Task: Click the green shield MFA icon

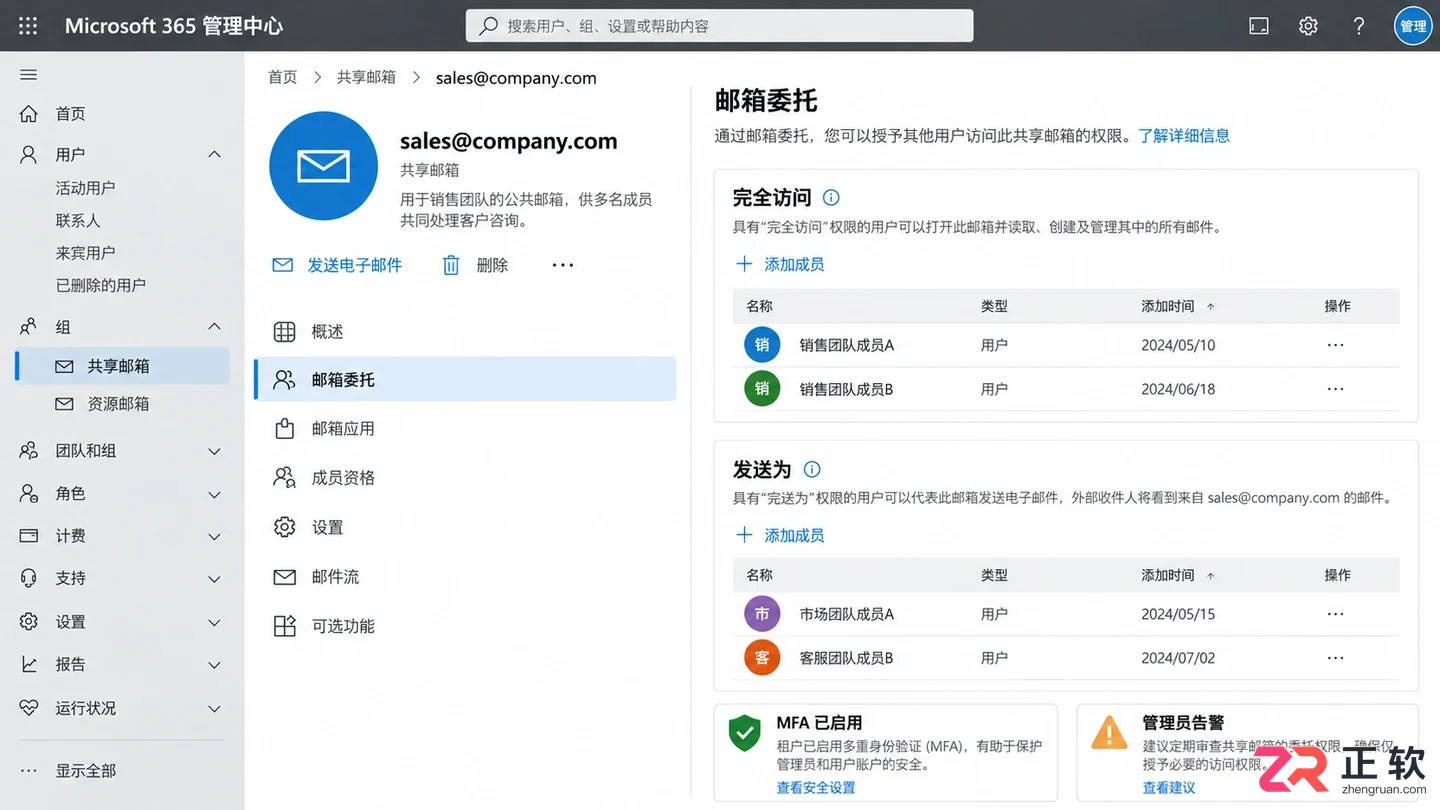Action: coord(744,734)
